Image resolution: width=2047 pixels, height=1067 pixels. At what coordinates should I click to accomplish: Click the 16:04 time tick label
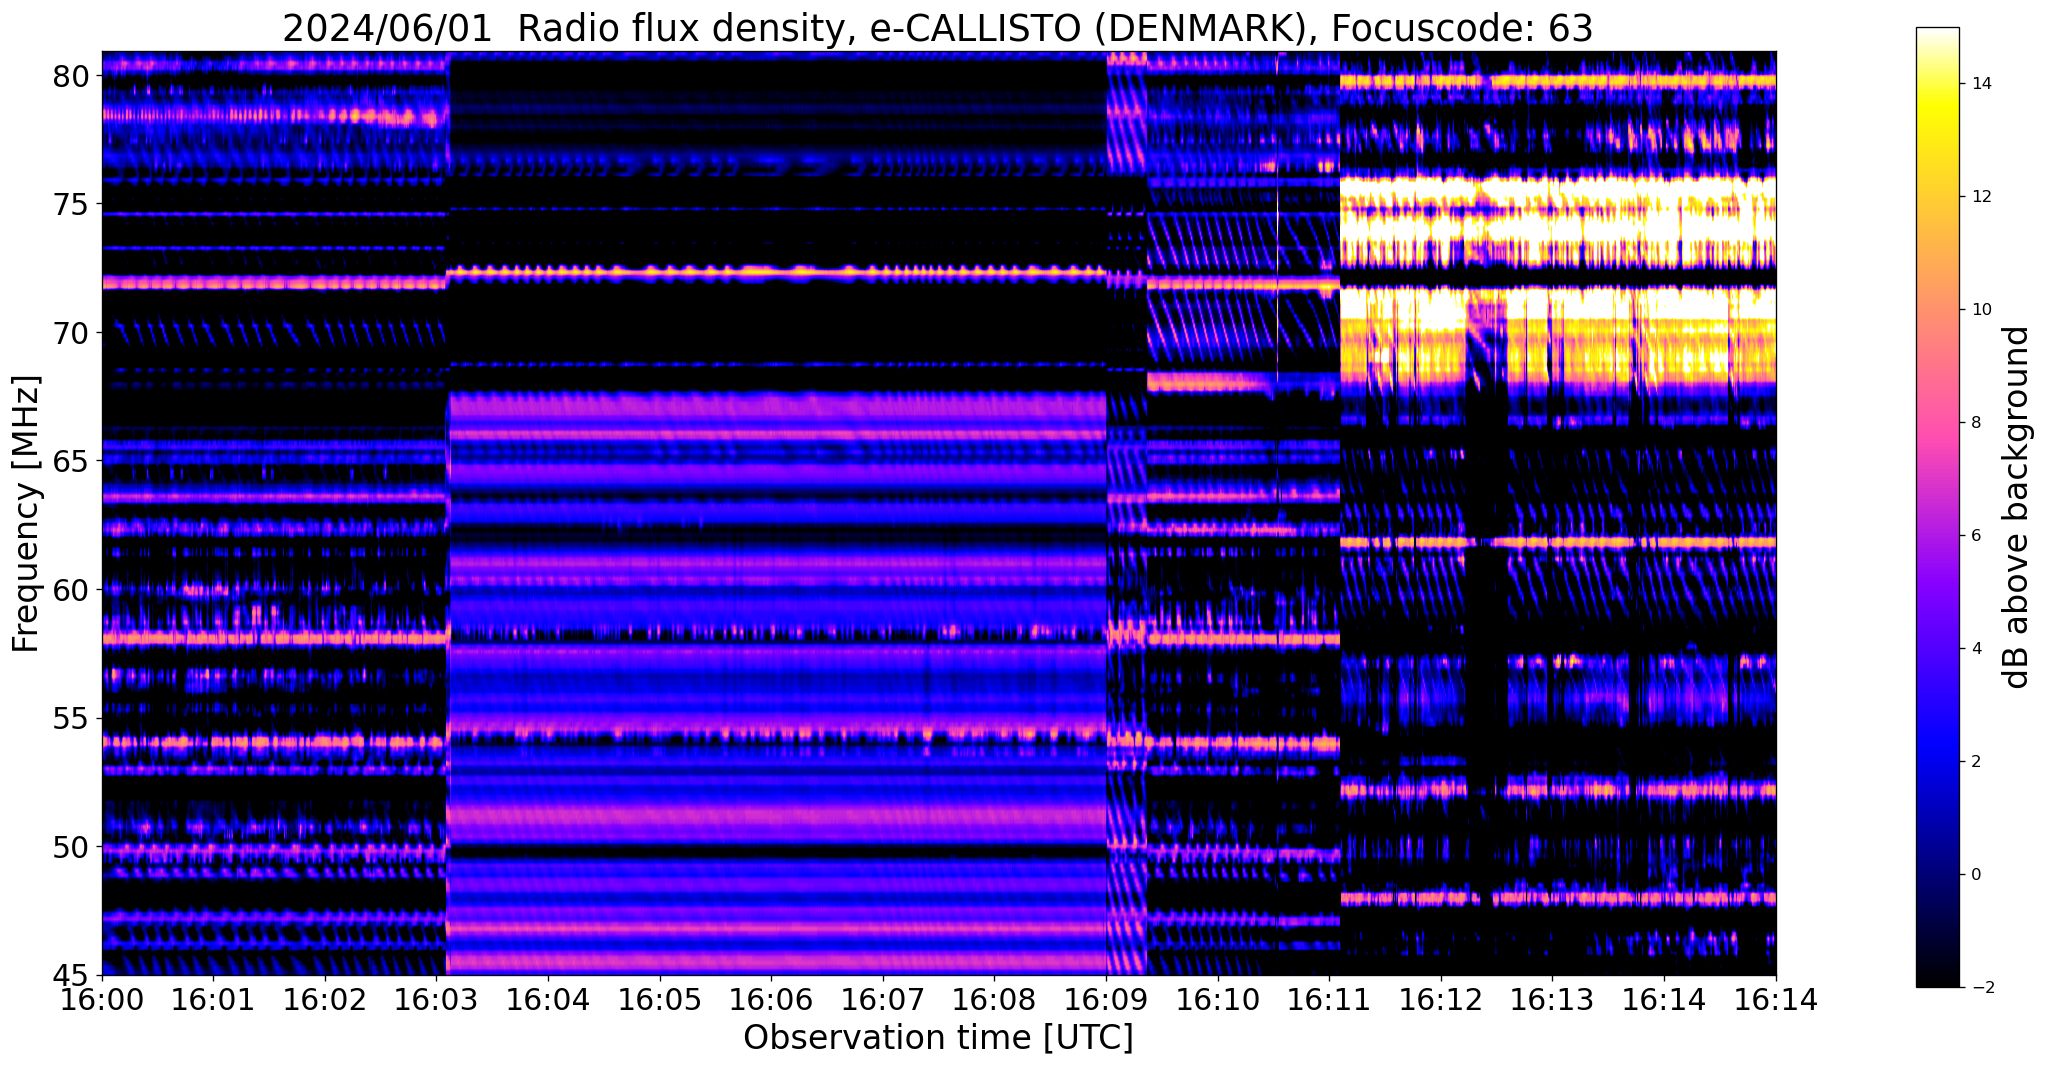coord(548,999)
